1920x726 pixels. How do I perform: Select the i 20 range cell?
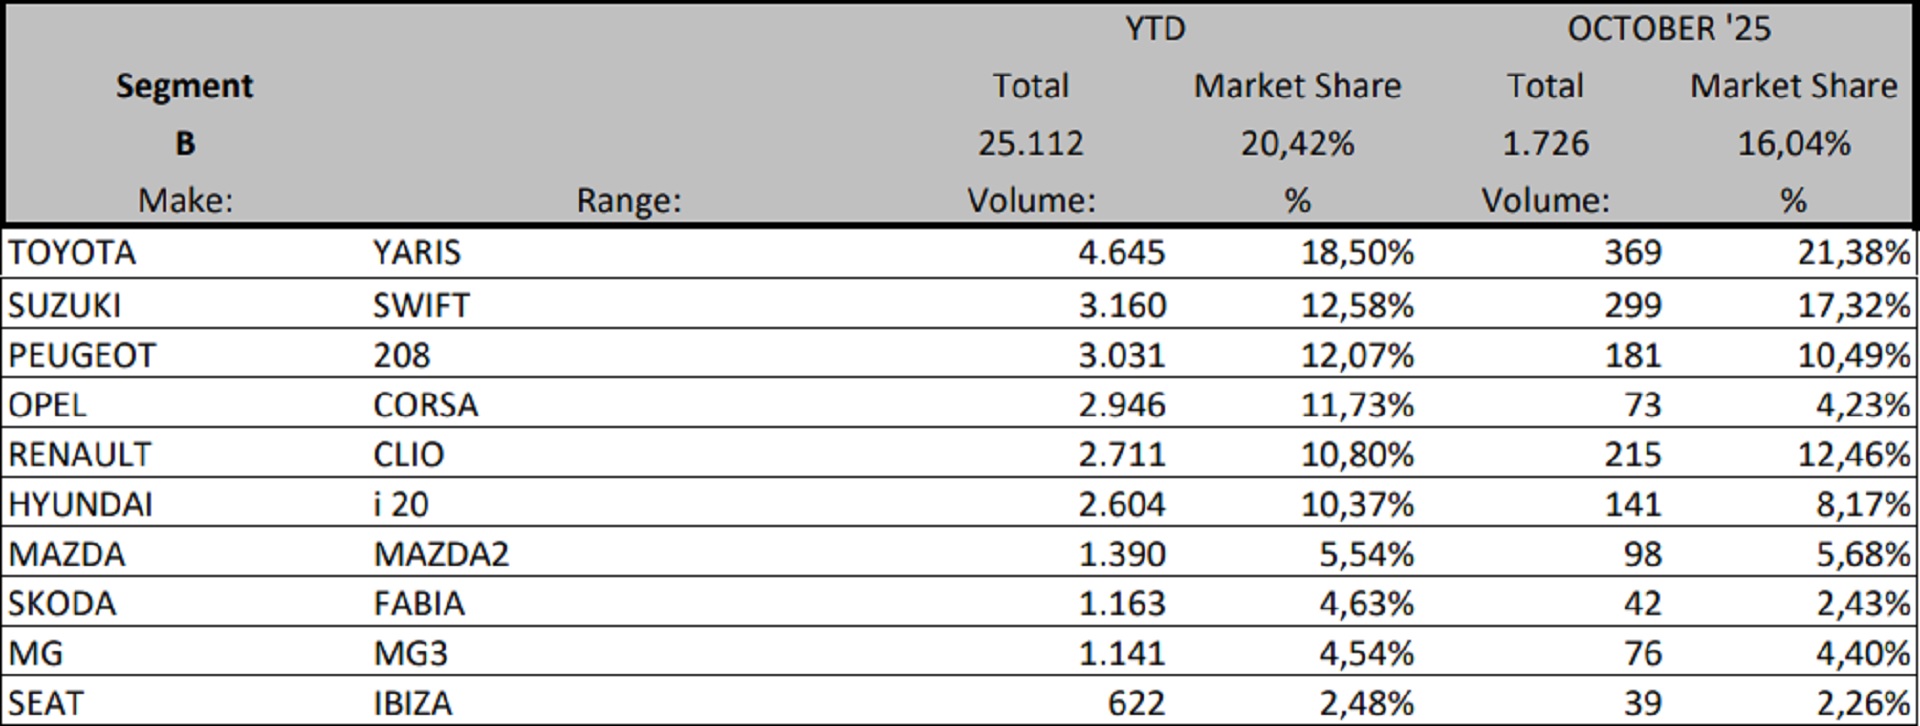tap(401, 504)
